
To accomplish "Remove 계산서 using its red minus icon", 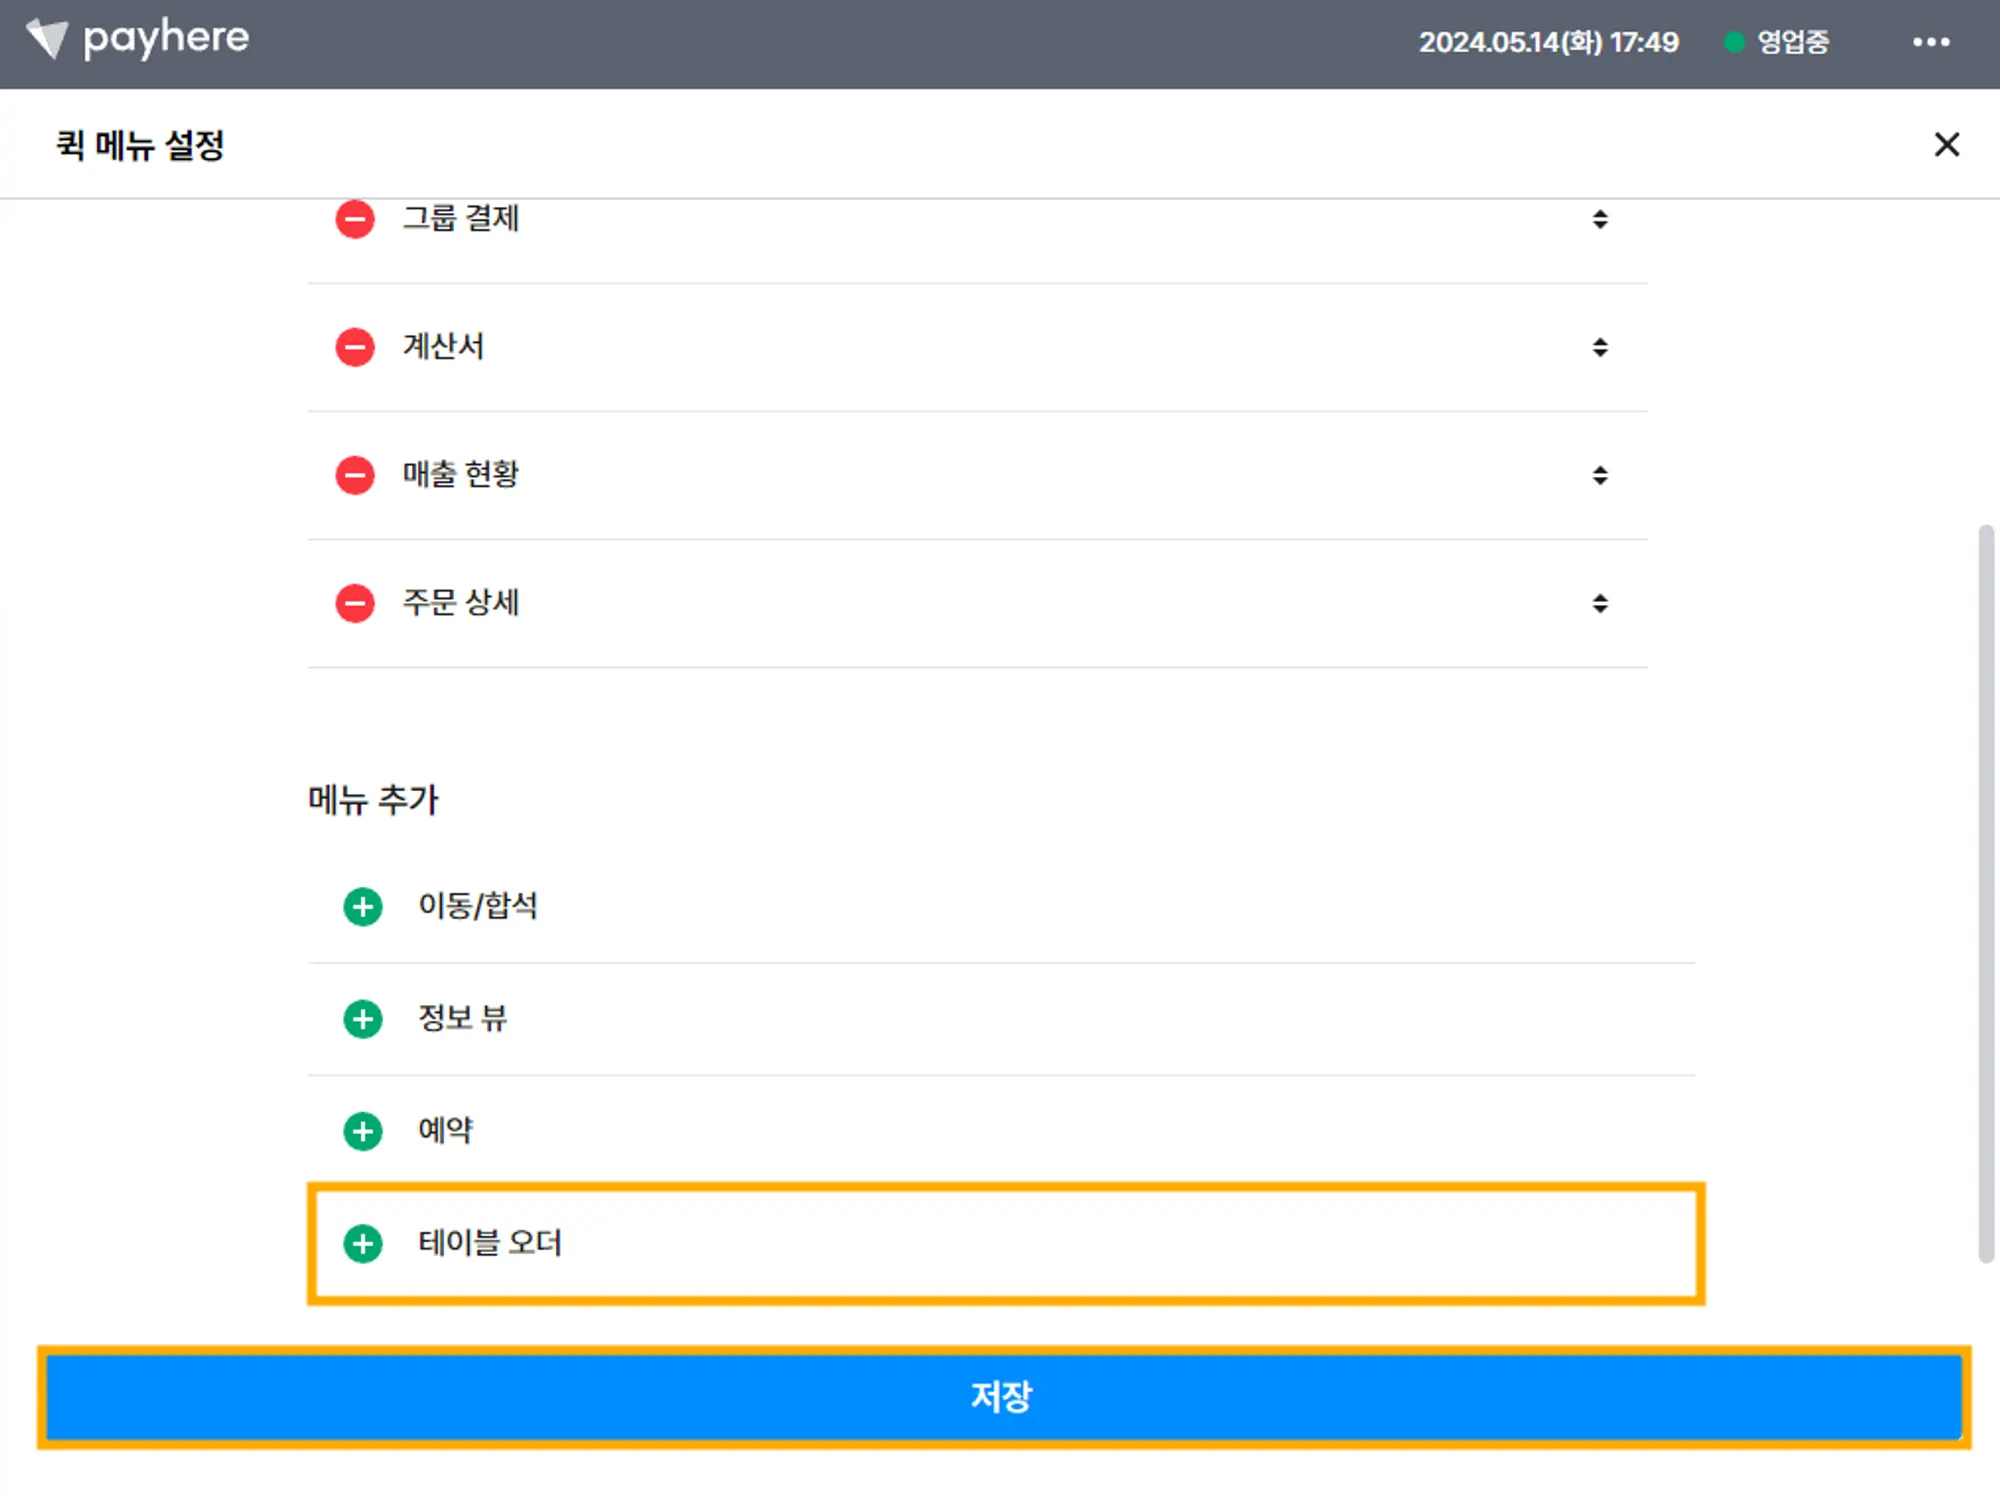I will point(354,347).
